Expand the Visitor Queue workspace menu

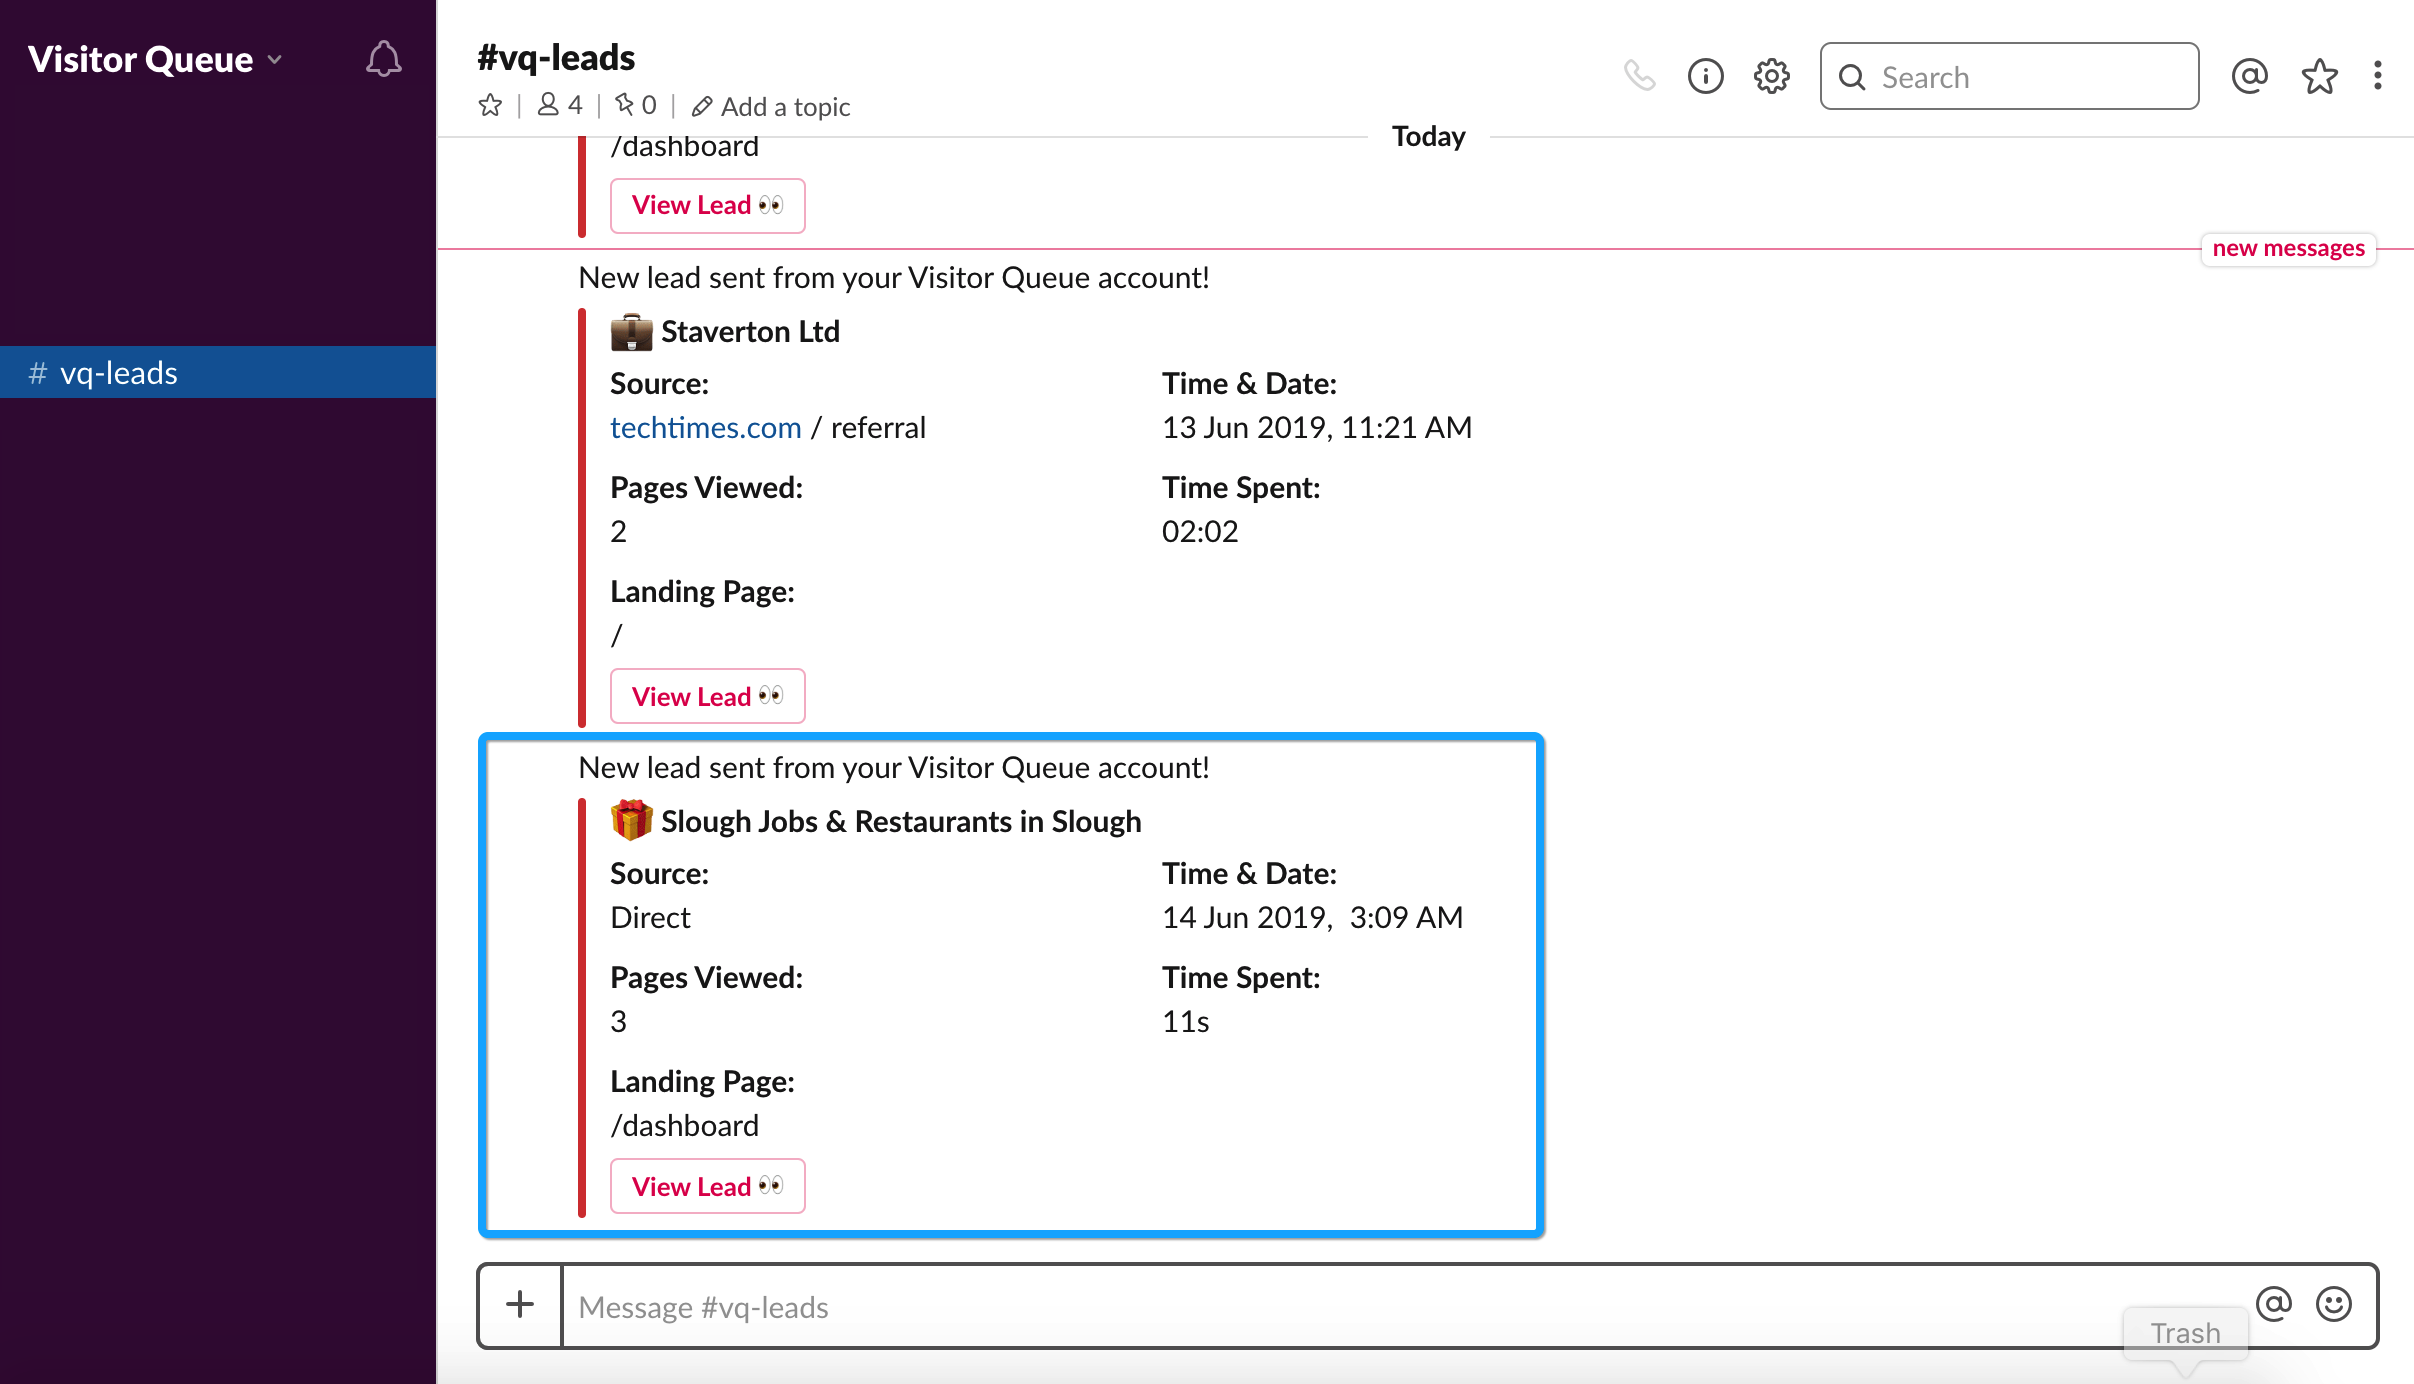pyautogui.click(x=155, y=60)
